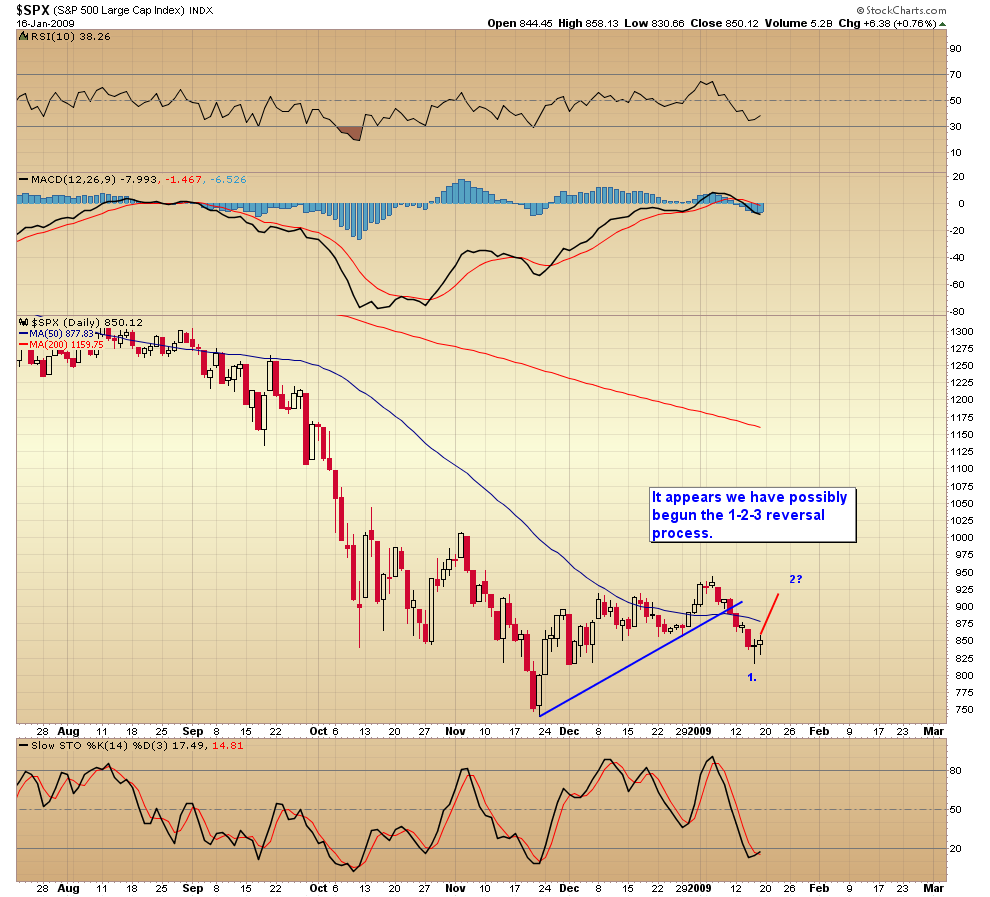This screenshot has width=990, height=897.
Task: Click the 'Close 850.12' value in header
Action: tap(724, 23)
